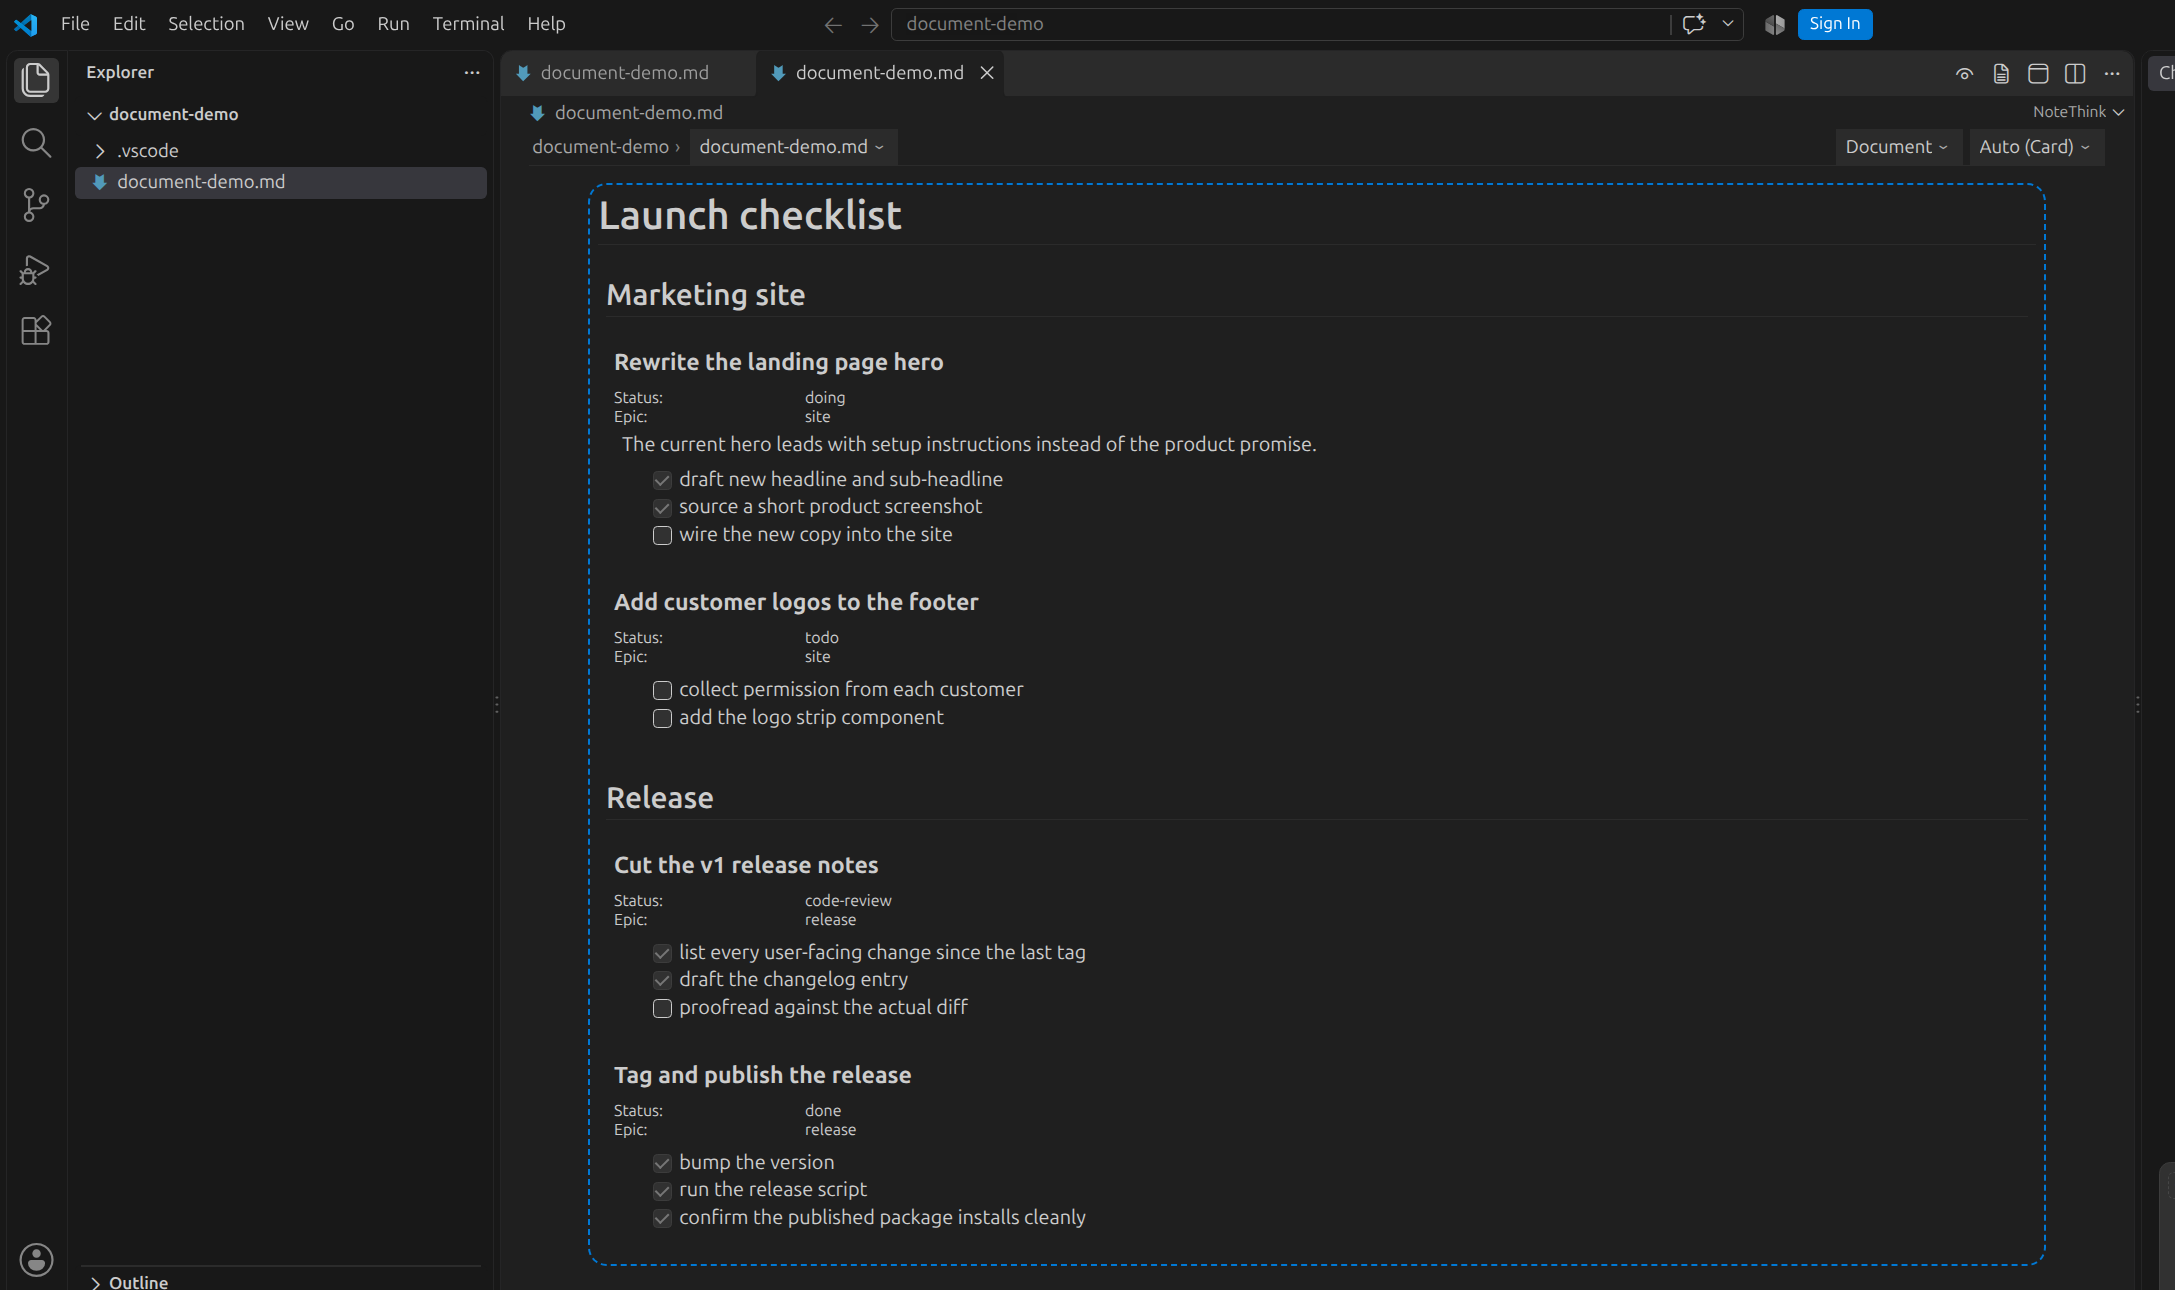The image size is (2175, 1290).
Task: Open the Run and Debug view
Action: [36, 269]
